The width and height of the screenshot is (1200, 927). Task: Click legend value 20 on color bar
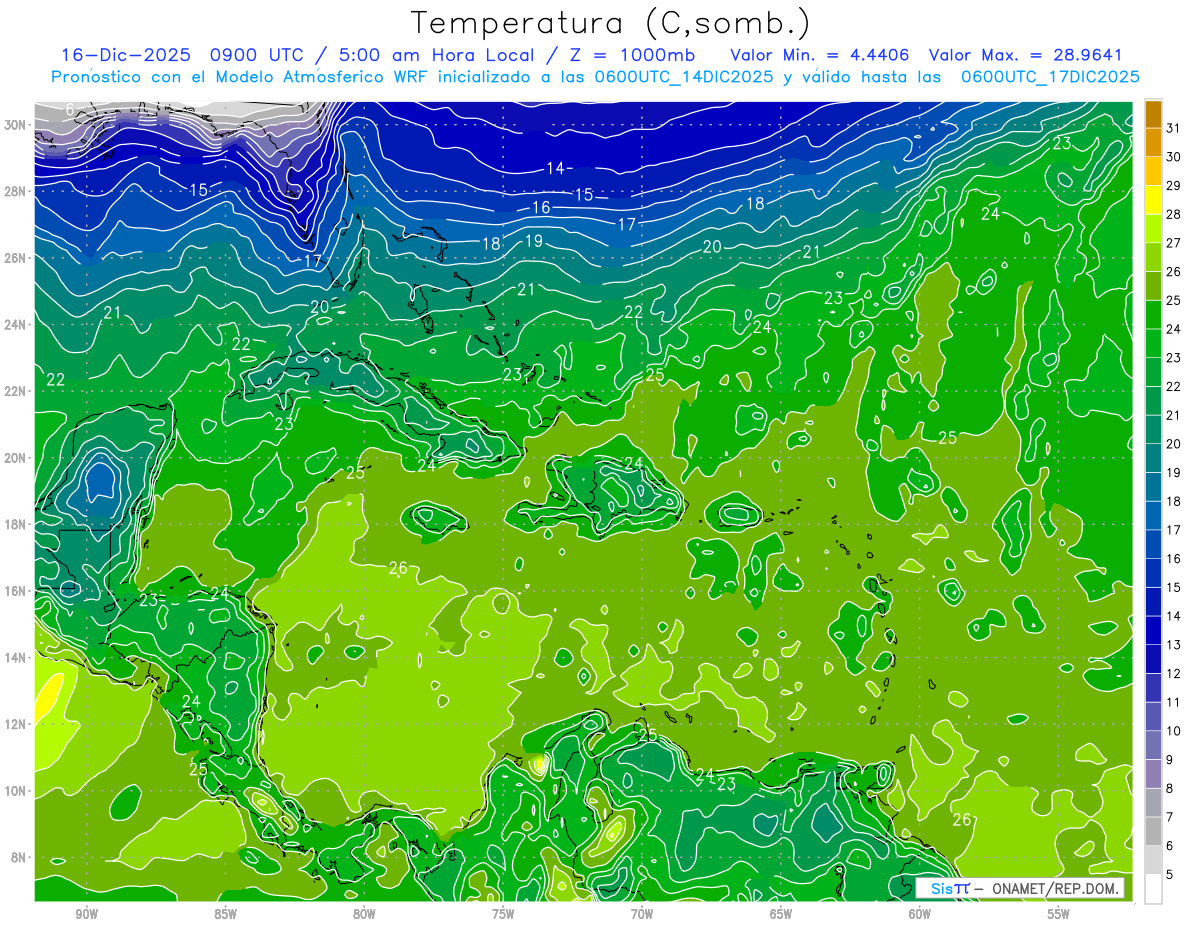(1174, 444)
